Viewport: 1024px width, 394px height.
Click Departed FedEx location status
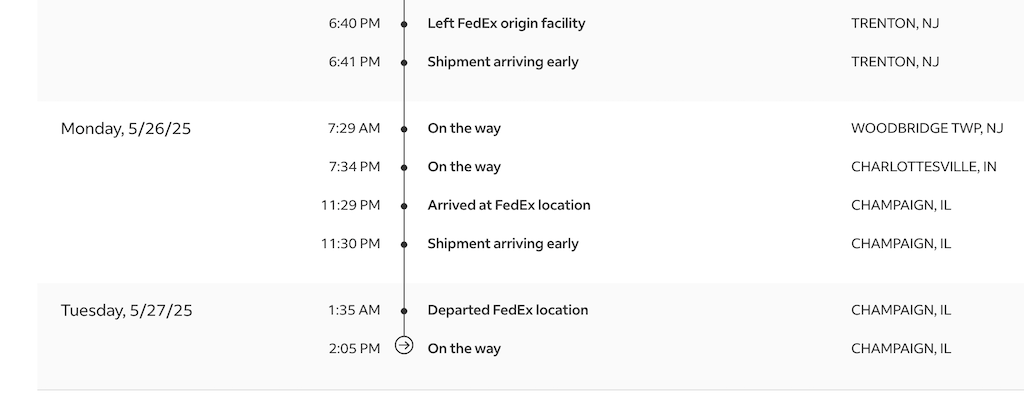pos(507,310)
